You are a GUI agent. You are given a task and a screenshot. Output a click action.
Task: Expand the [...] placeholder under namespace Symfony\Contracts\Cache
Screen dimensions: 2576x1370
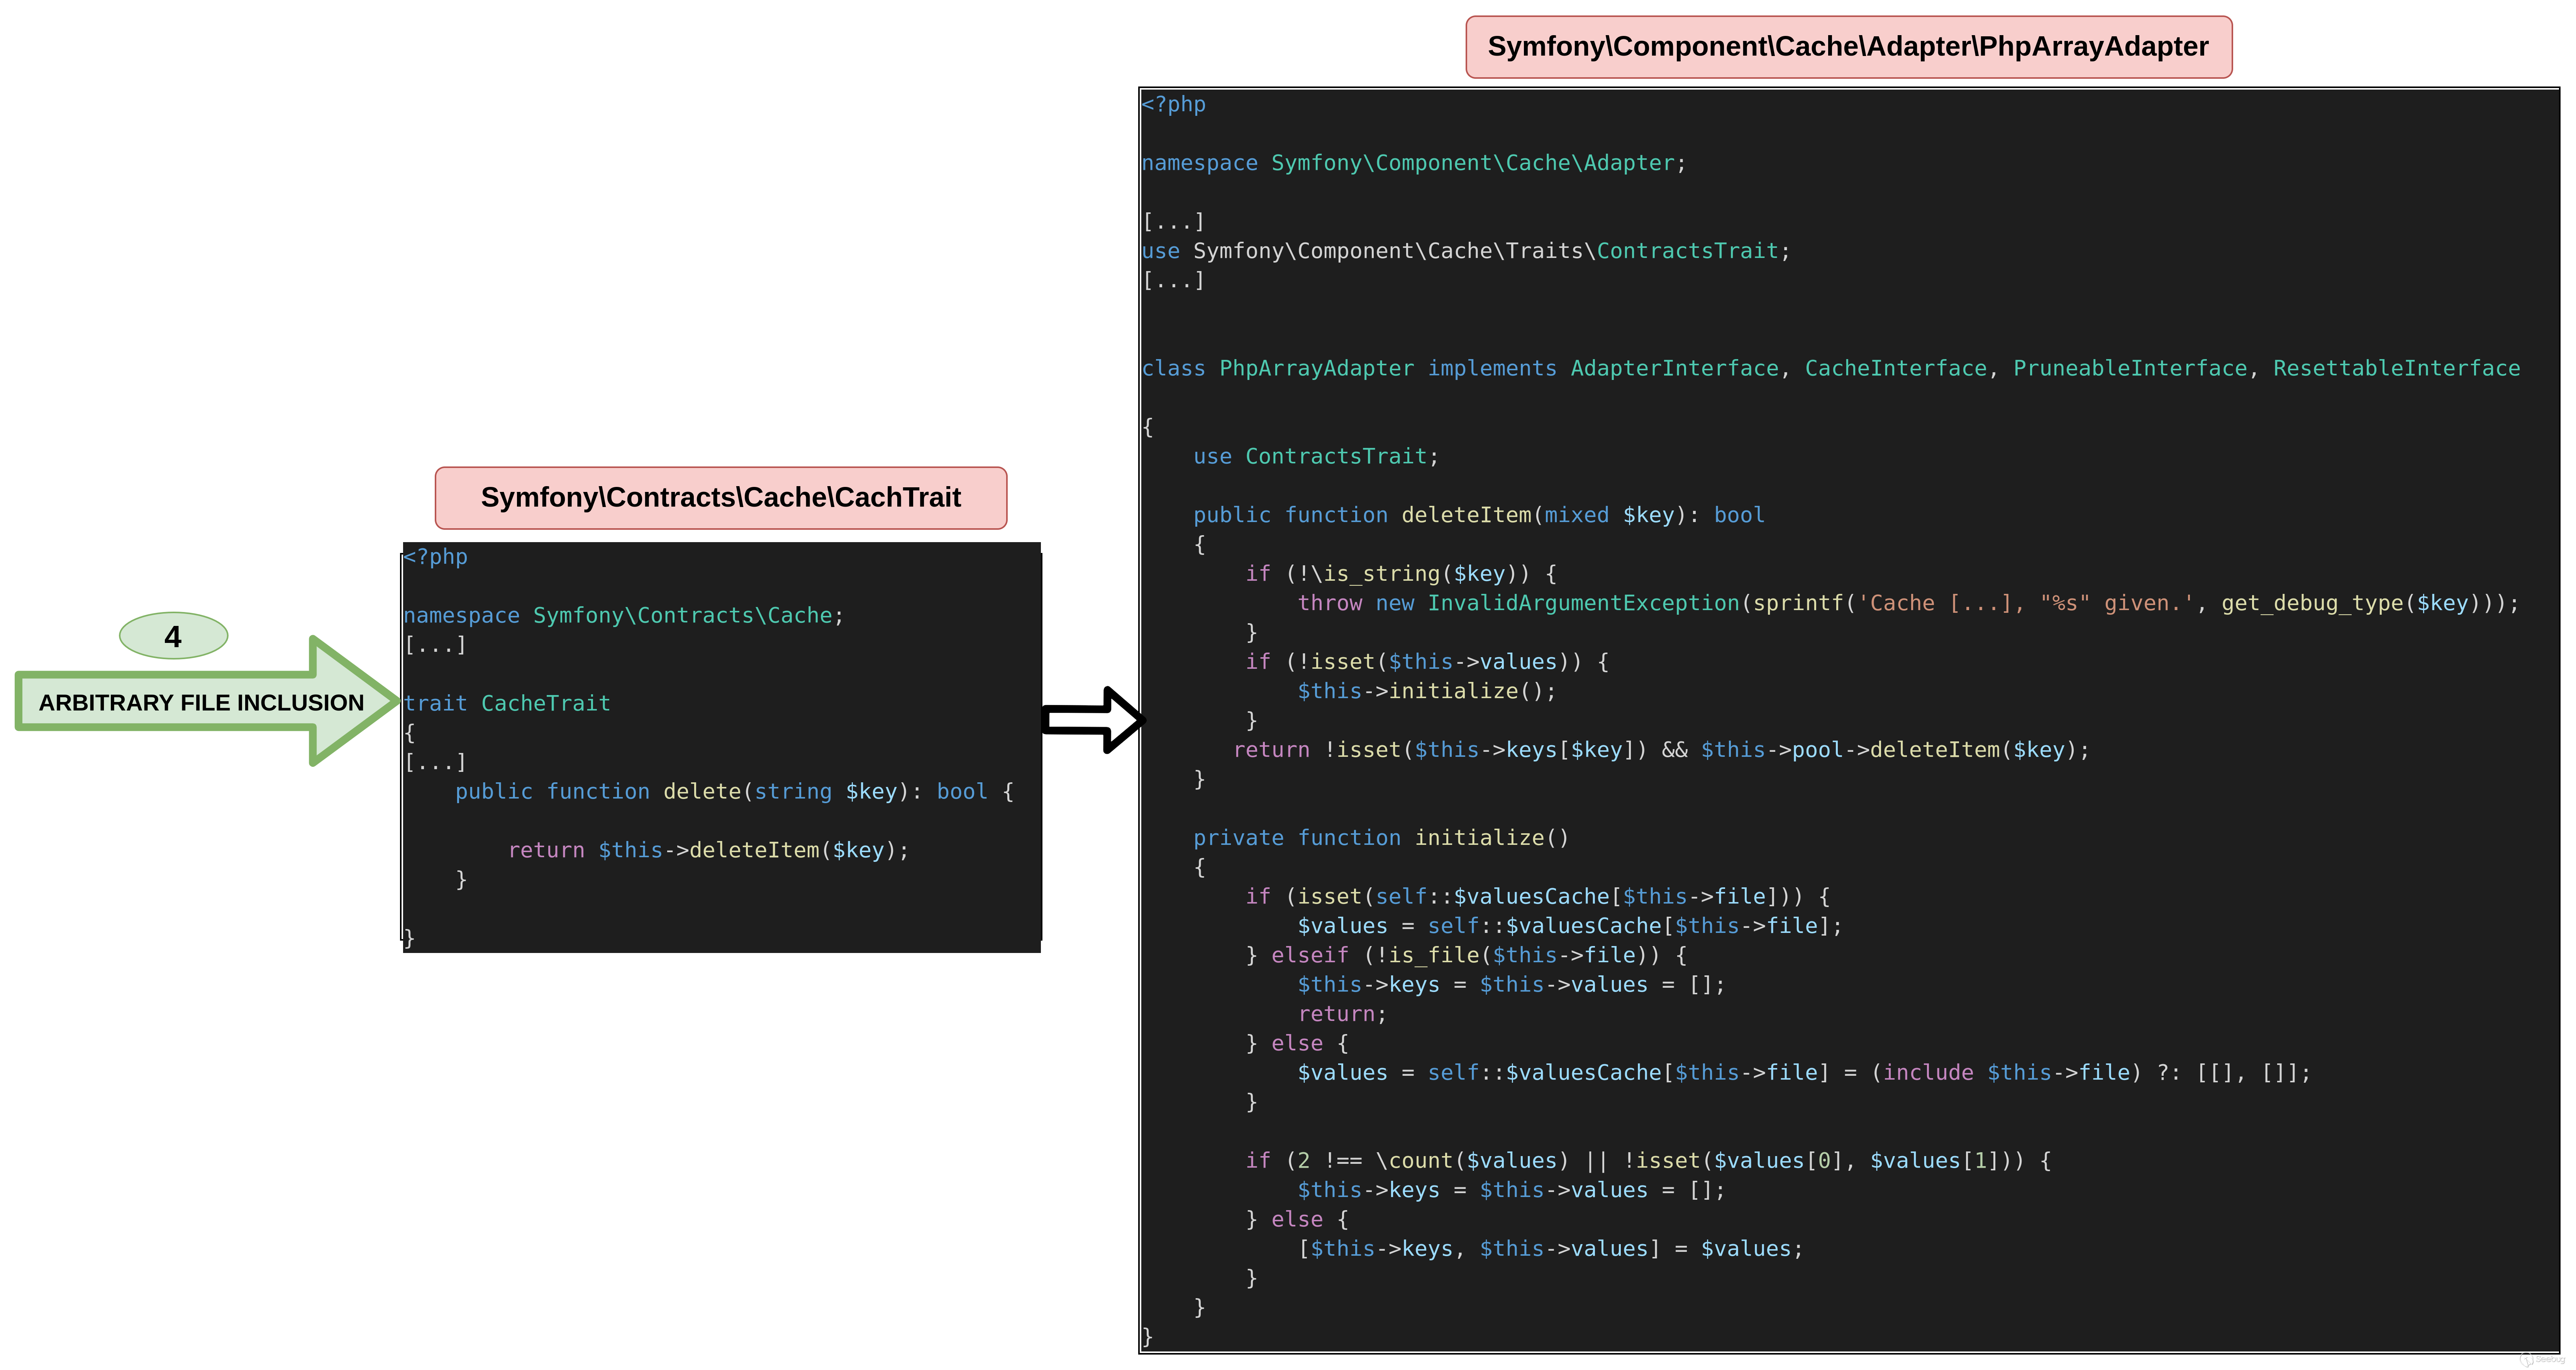click(434, 645)
